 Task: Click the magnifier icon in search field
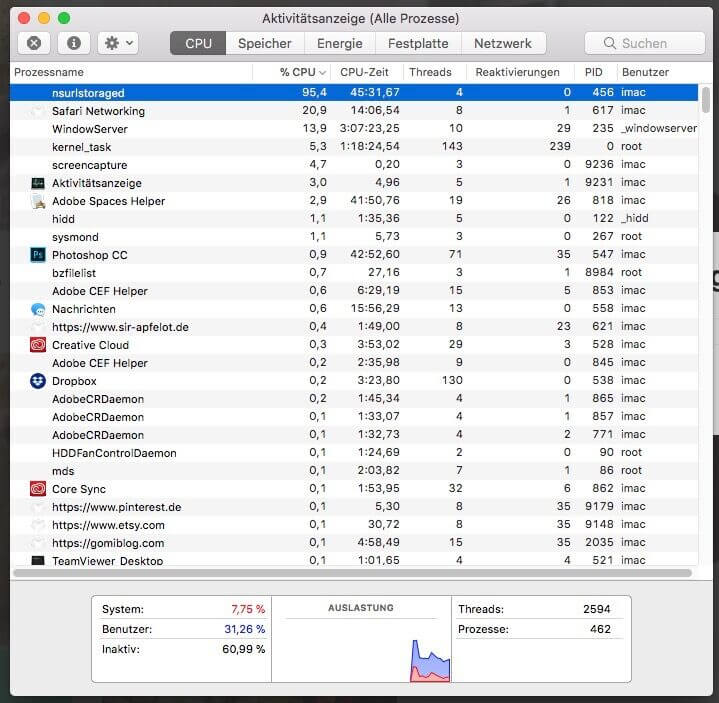[x=609, y=43]
